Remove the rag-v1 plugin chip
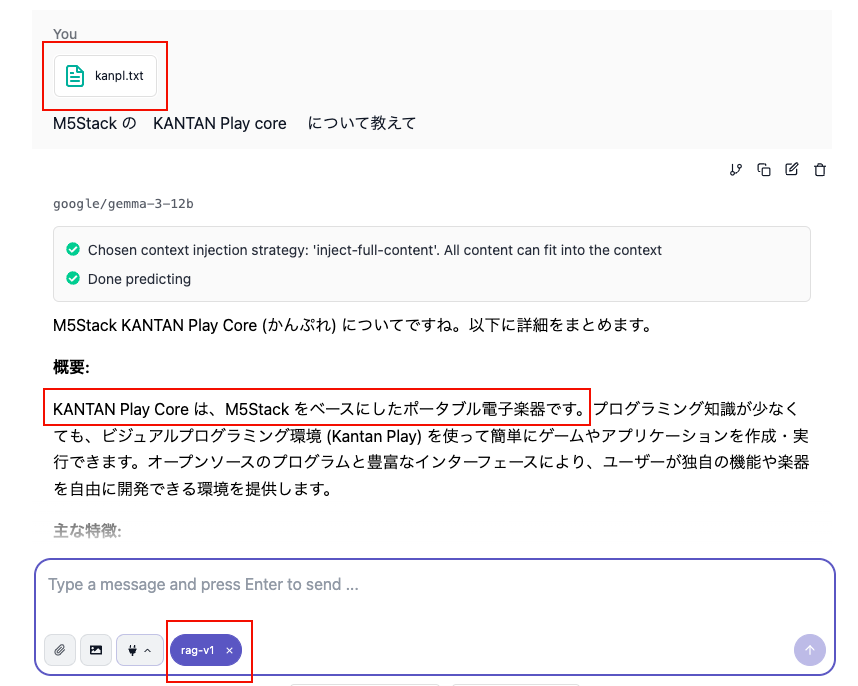This screenshot has width=858, height=686. click(229, 650)
